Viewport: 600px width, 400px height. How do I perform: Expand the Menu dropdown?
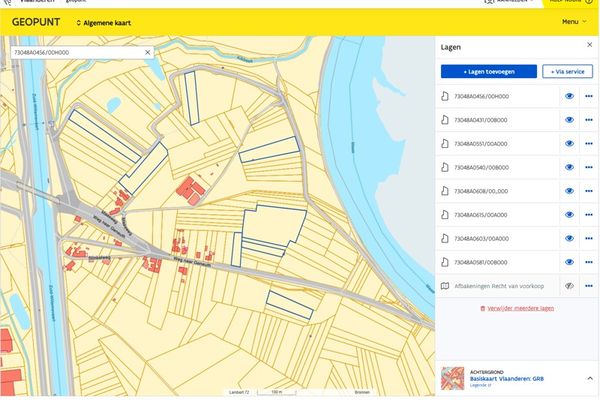(573, 21)
